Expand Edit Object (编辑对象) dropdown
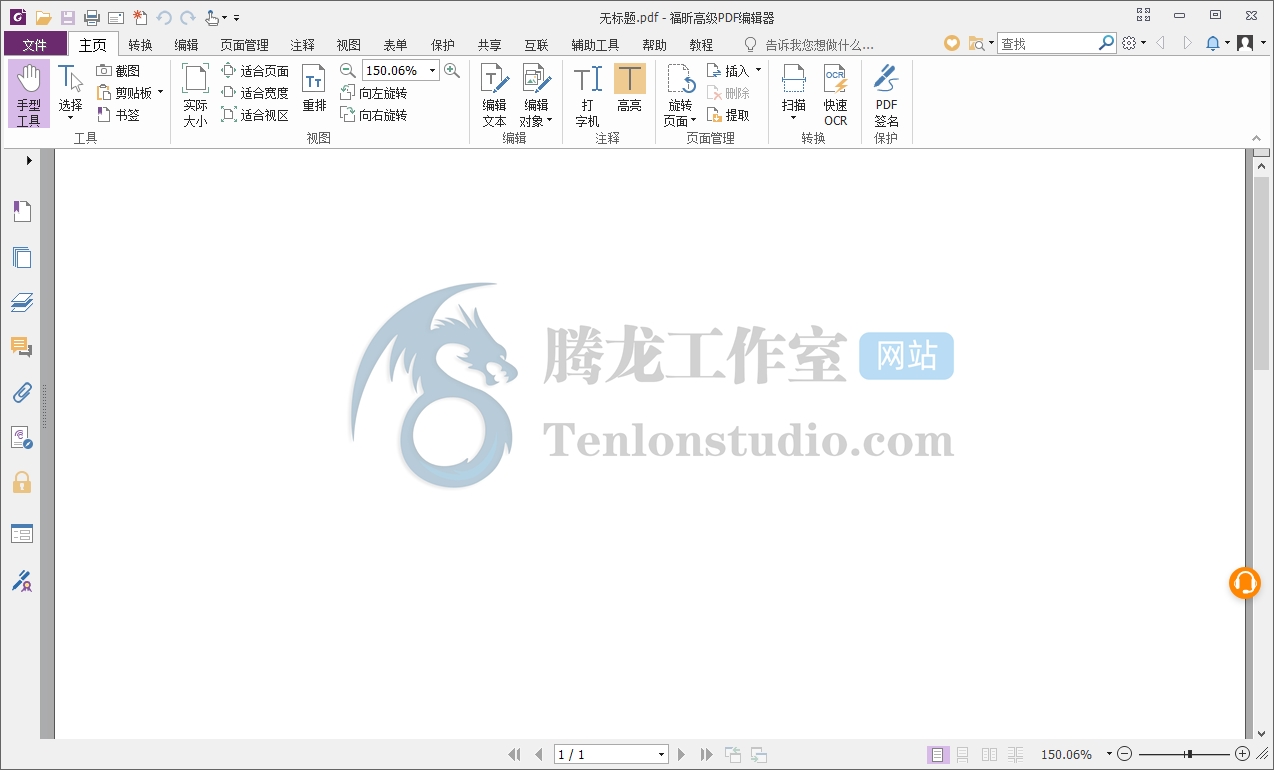Viewport: 1274px width, 770px height. 550,121
